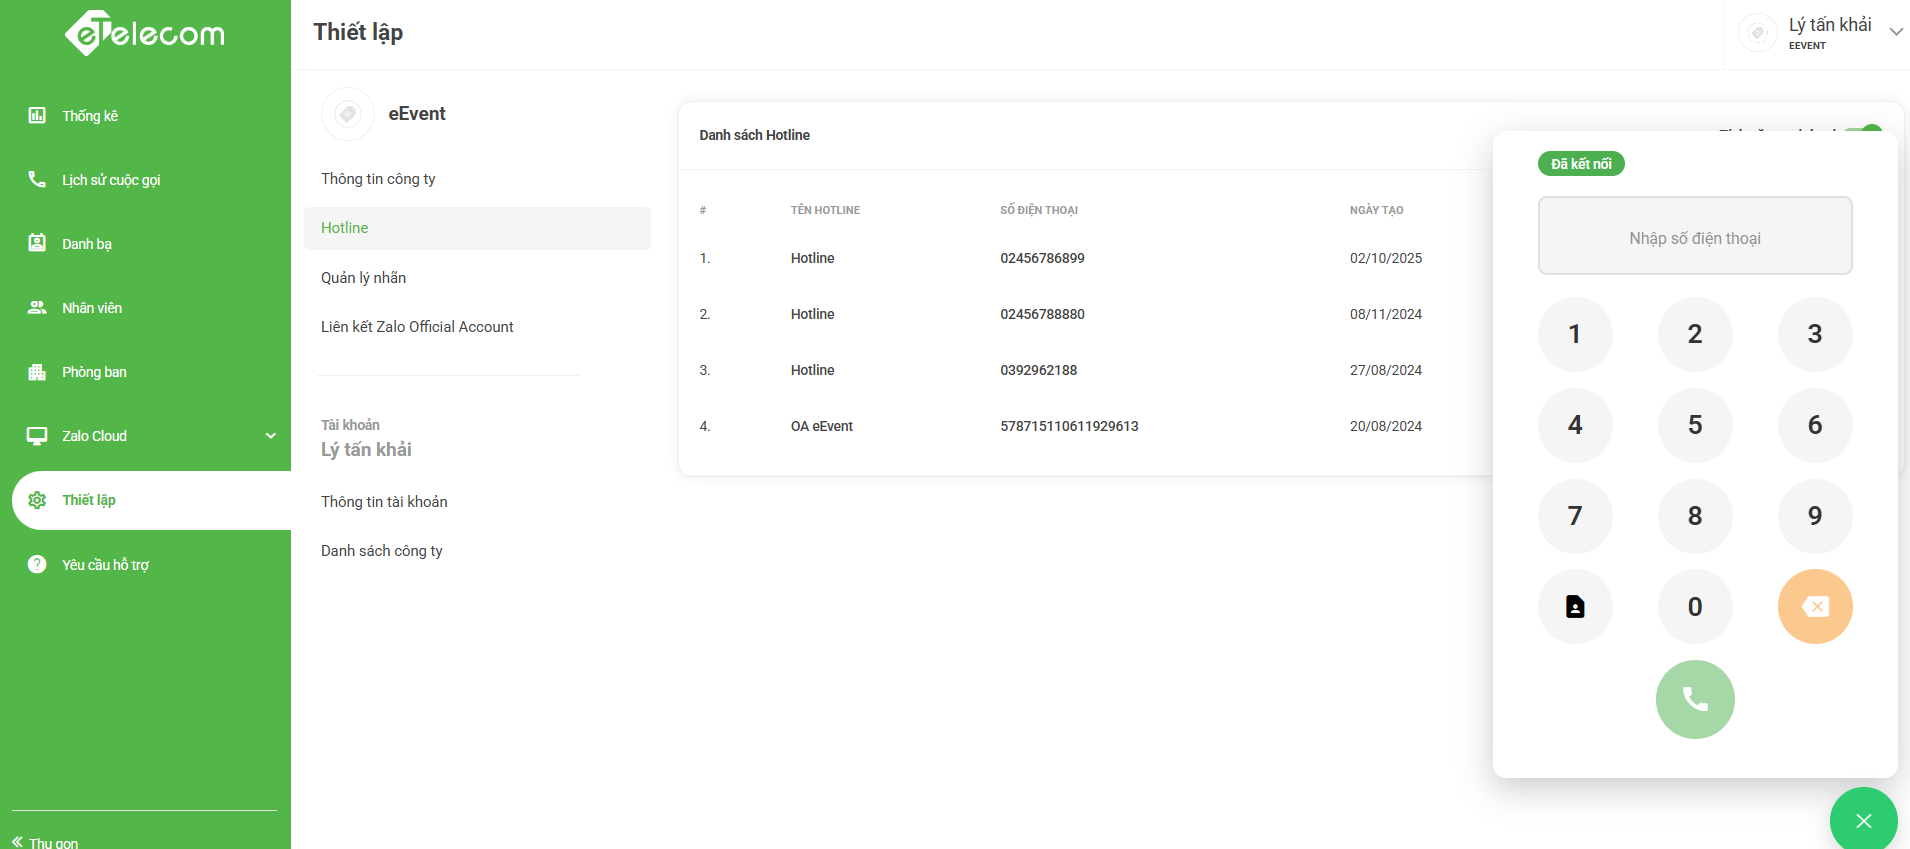Go to Lịch sử cuộc gọi

pos(110,180)
